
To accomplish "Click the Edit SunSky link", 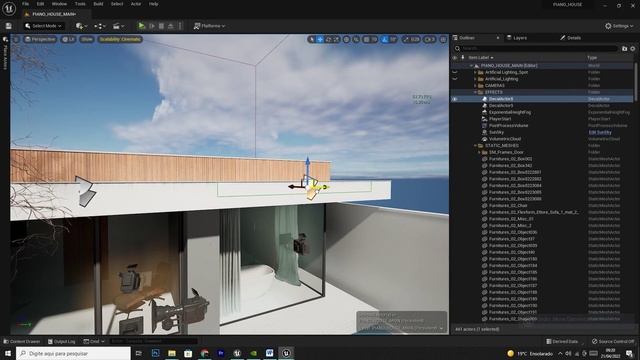I will (x=600, y=132).
